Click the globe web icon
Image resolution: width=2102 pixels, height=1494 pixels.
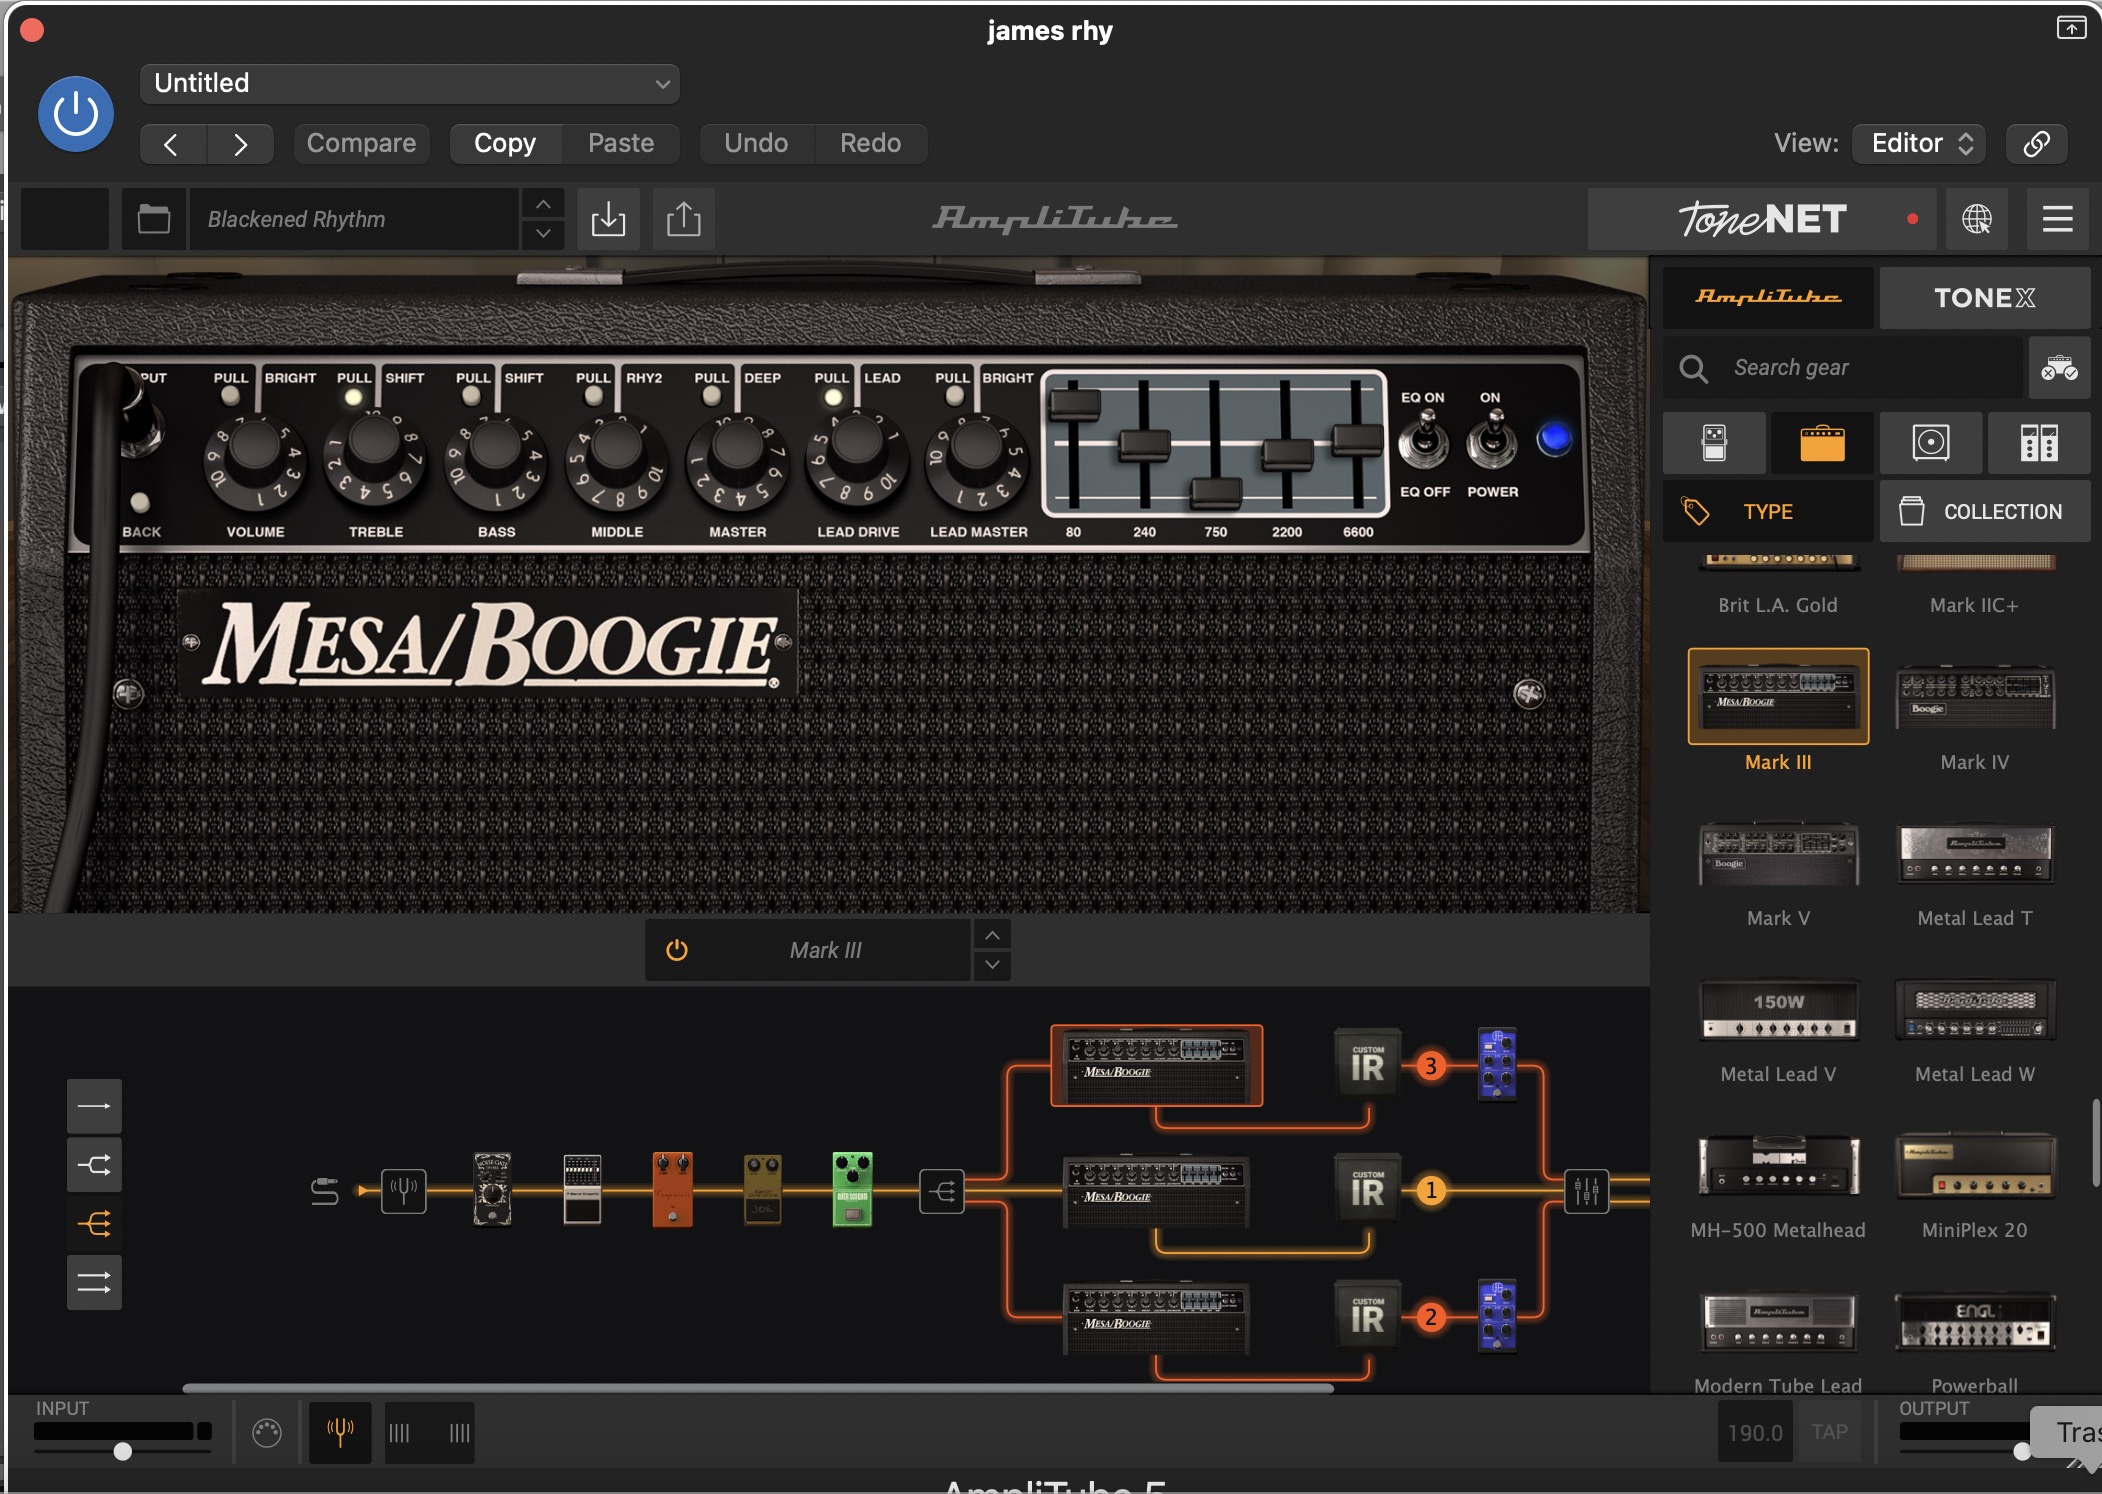click(x=1977, y=219)
